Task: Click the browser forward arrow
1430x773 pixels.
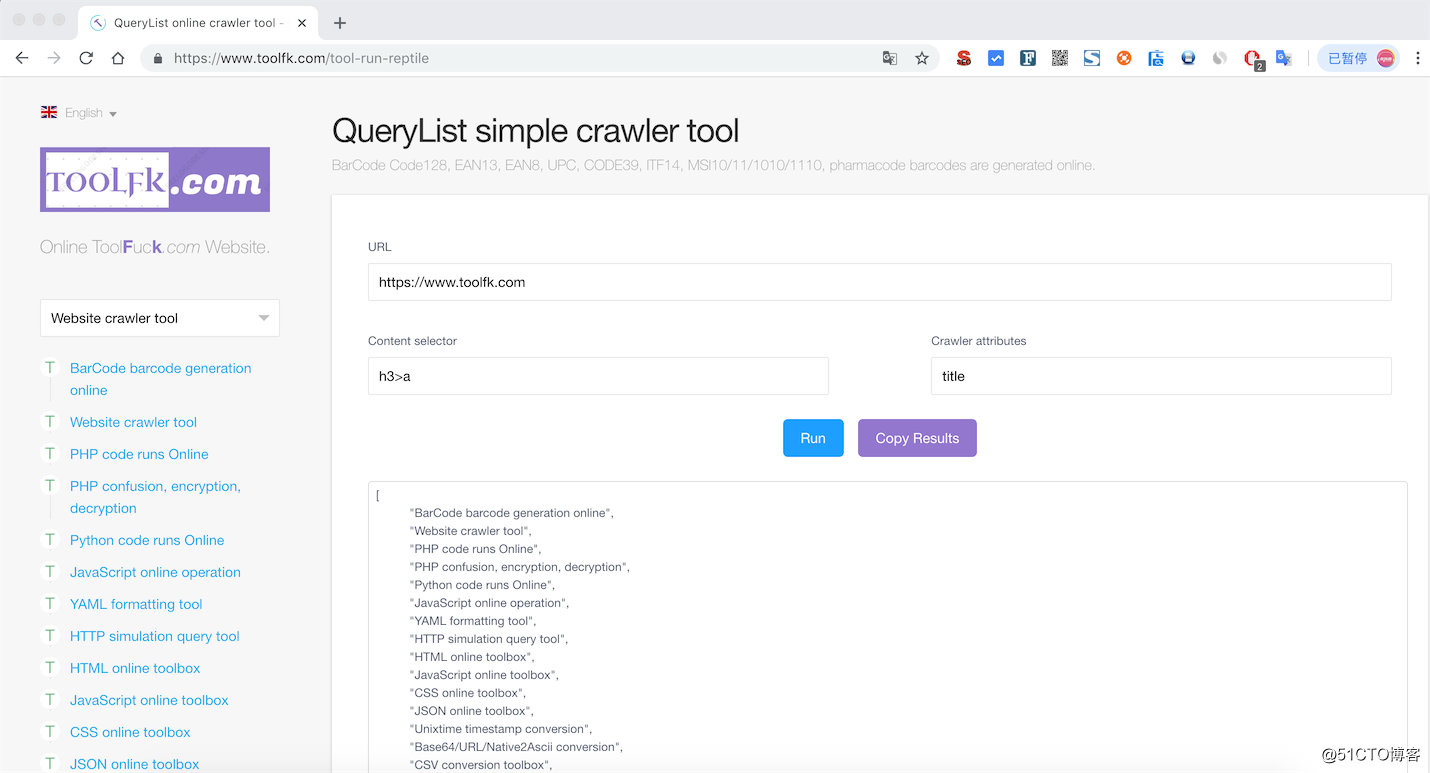Action: click(54, 58)
